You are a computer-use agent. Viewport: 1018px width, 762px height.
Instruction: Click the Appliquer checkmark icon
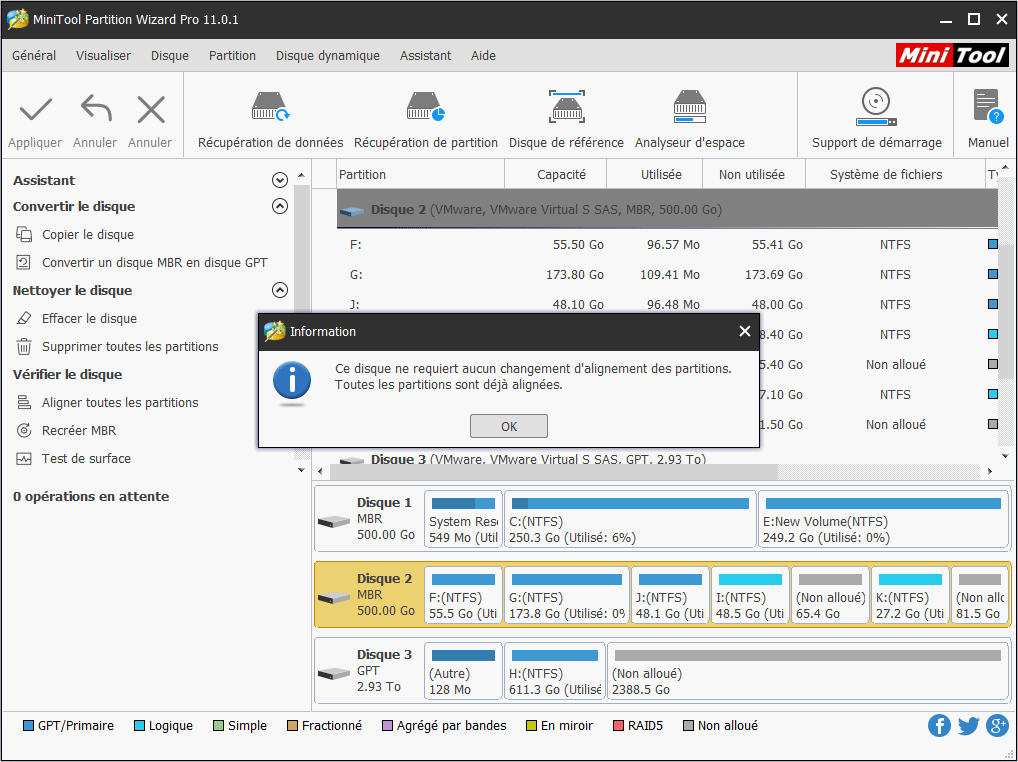click(36, 110)
